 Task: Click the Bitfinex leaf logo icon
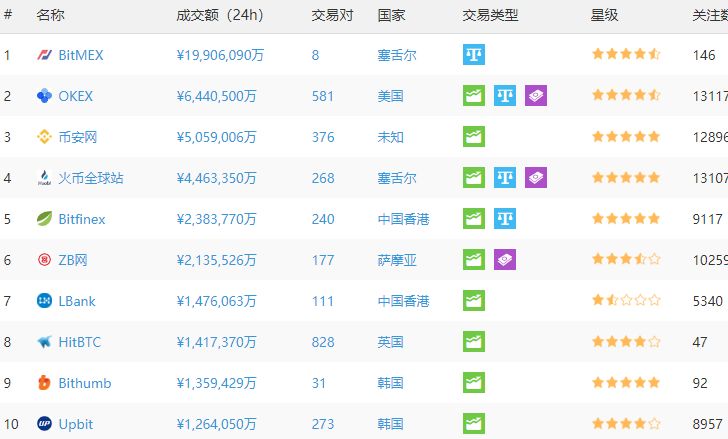coord(44,219)
